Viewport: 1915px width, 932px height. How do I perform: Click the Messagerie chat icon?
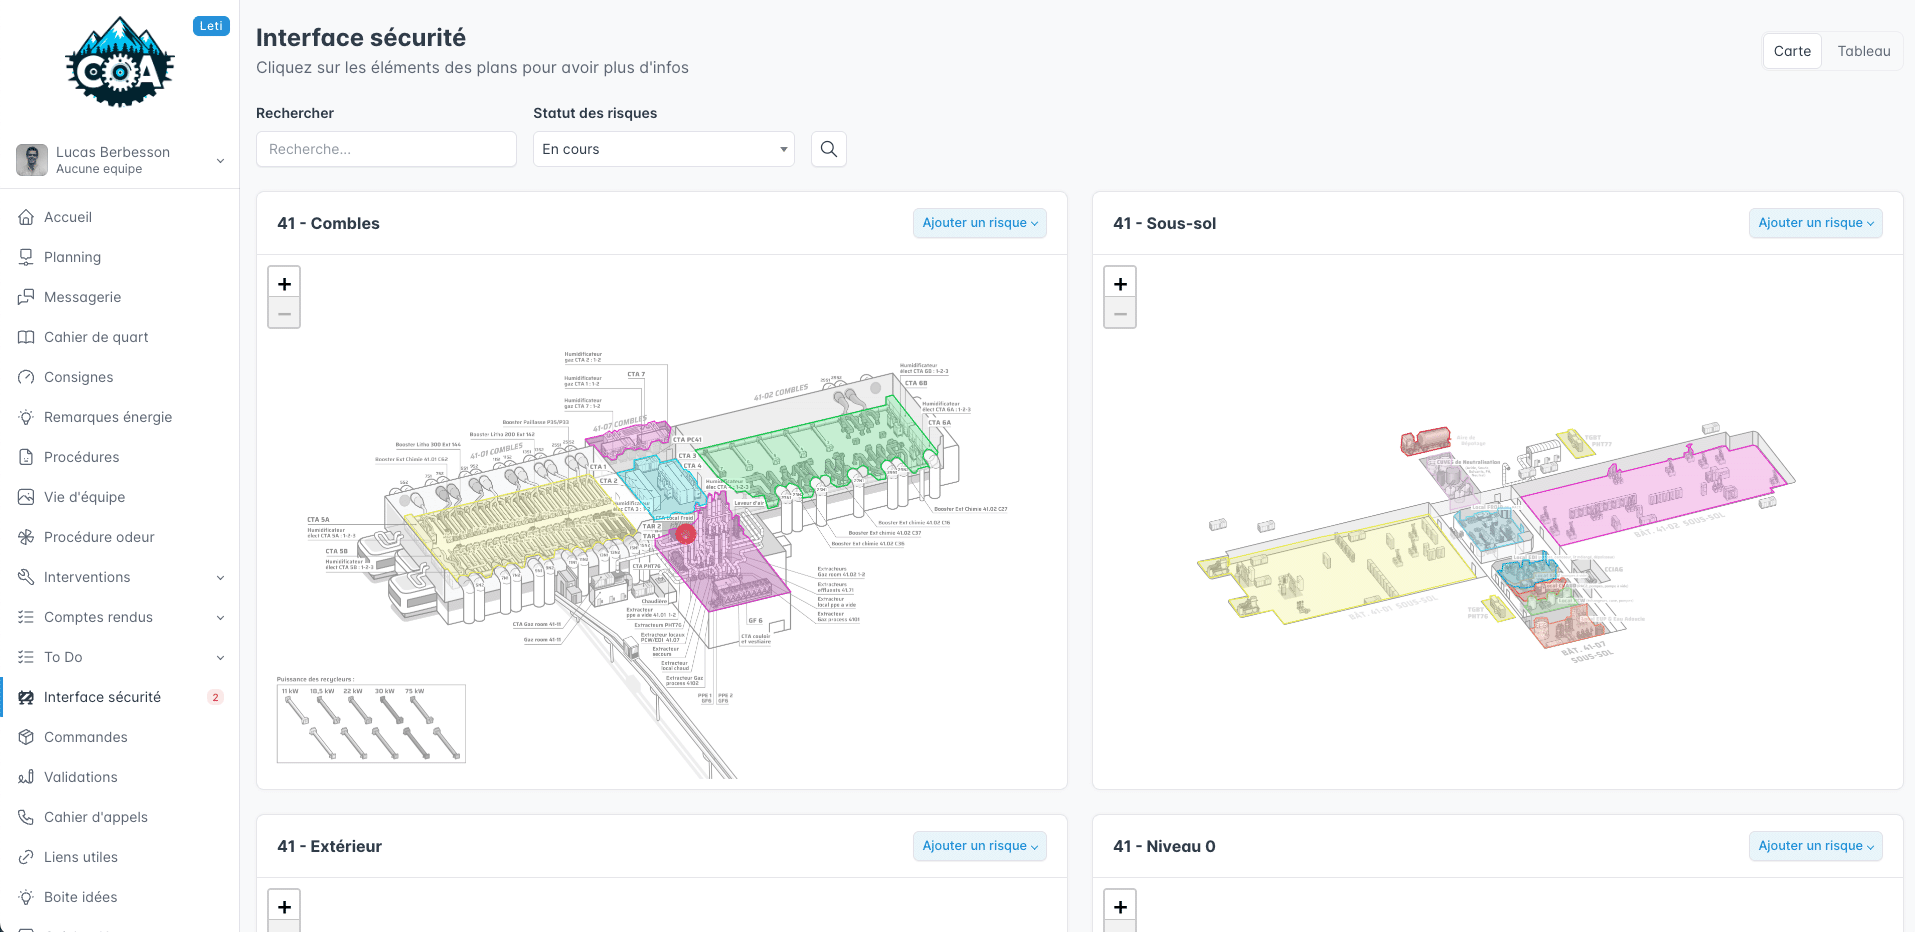coord(26,297)
